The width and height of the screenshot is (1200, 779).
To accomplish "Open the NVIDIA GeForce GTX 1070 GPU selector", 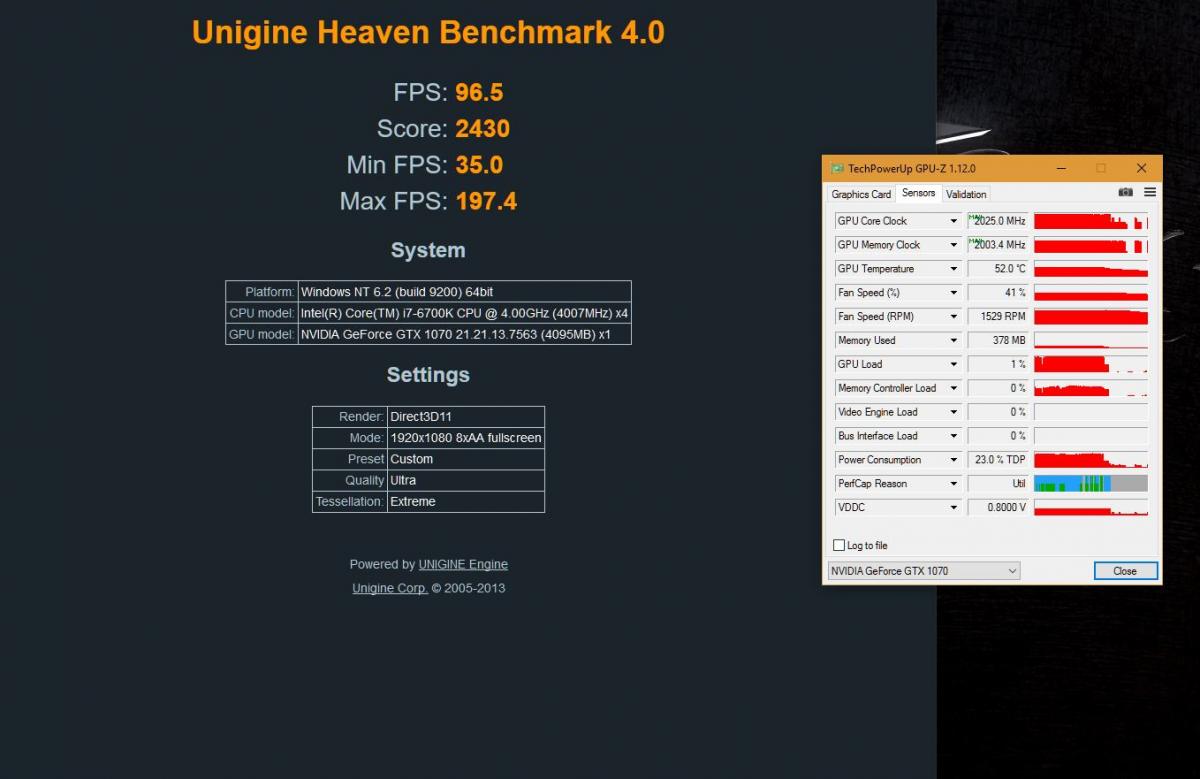I will [x=924, y=571].
